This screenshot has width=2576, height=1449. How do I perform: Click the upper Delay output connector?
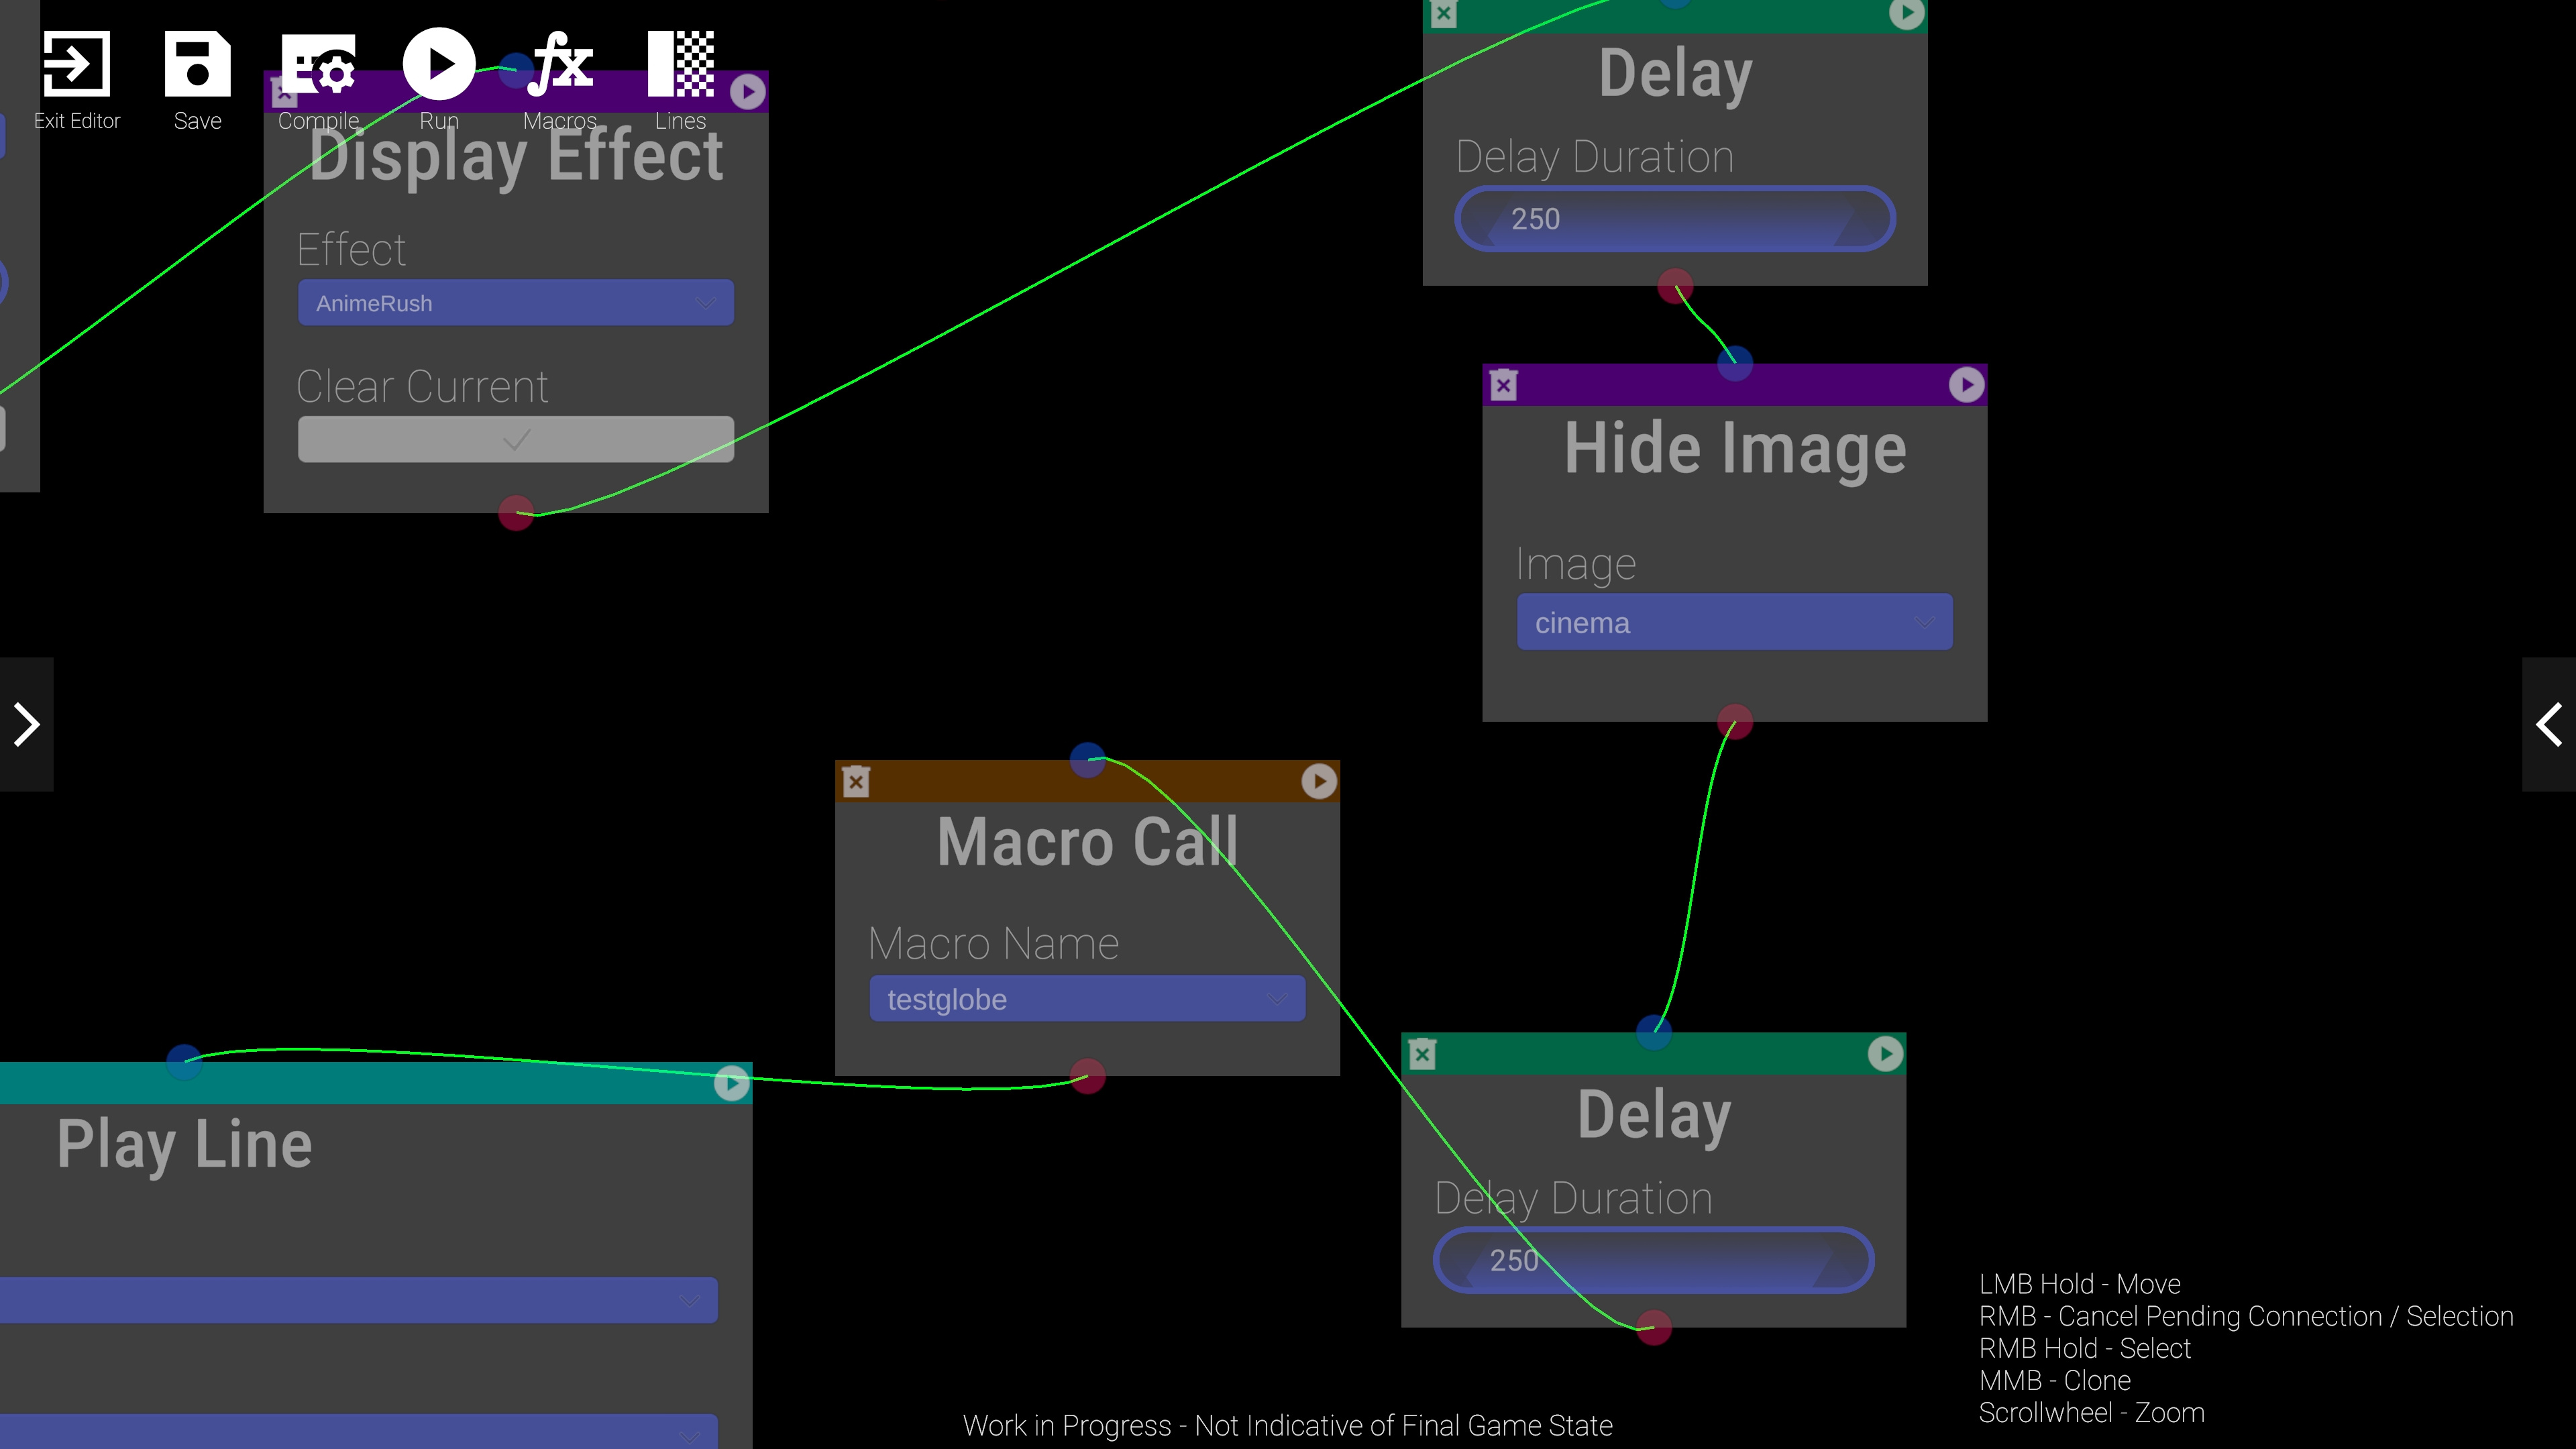(x=1675, y=286)
